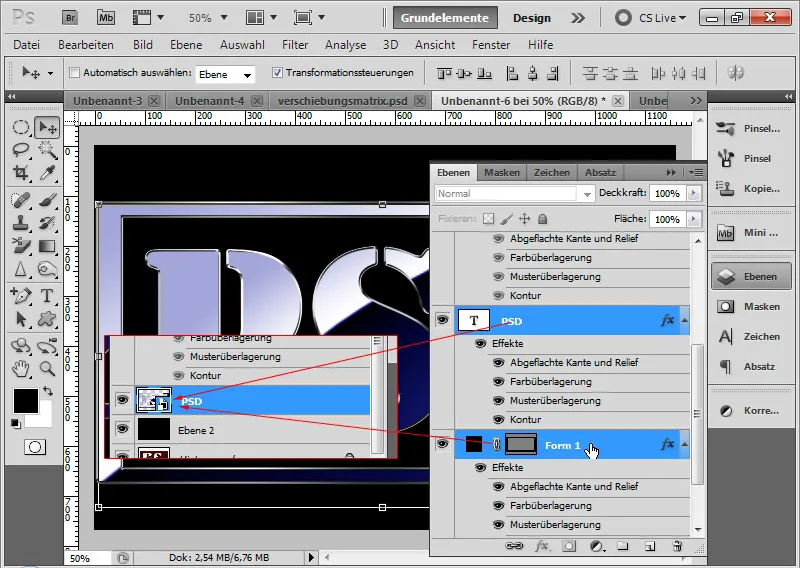Open the Ebene menu
Screen dimensions: 800x568
pyautogui.click(x=186, y=45)
